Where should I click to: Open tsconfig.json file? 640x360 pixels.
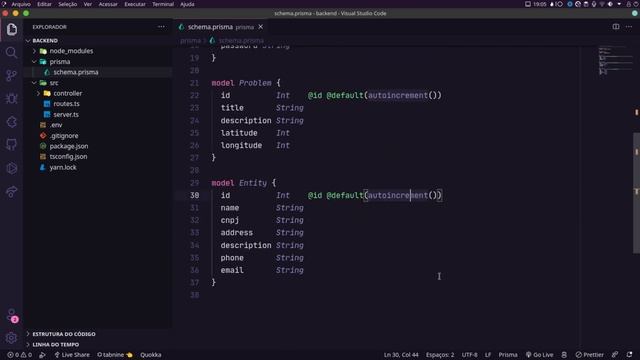tap(98, 157)
